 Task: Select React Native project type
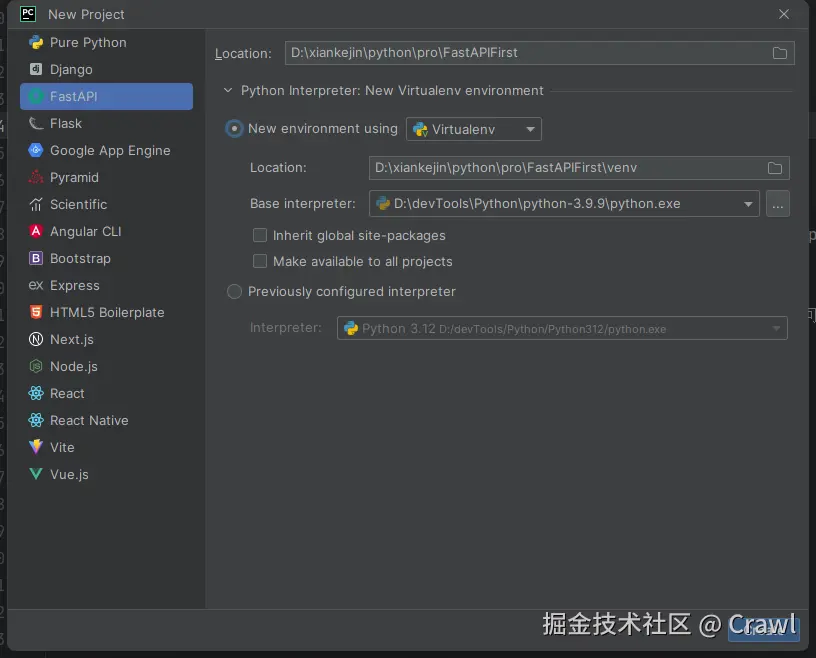pyautogui.click(x=89, y=420)
